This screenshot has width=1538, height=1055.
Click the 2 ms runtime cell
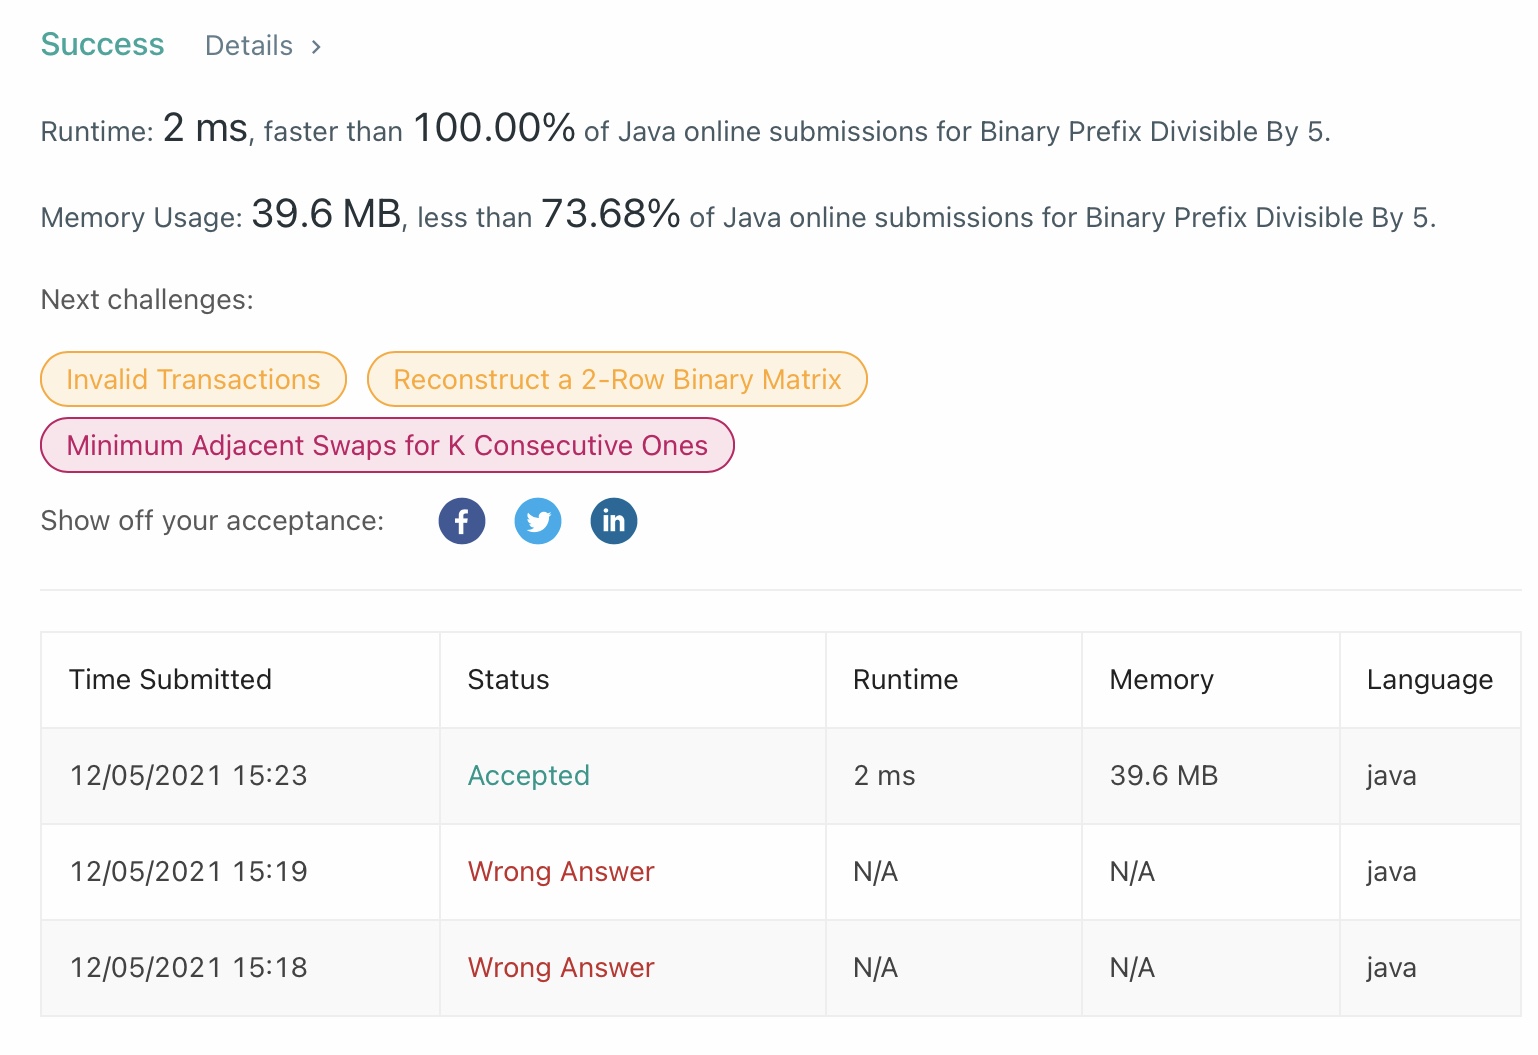(x=884, y=776)
